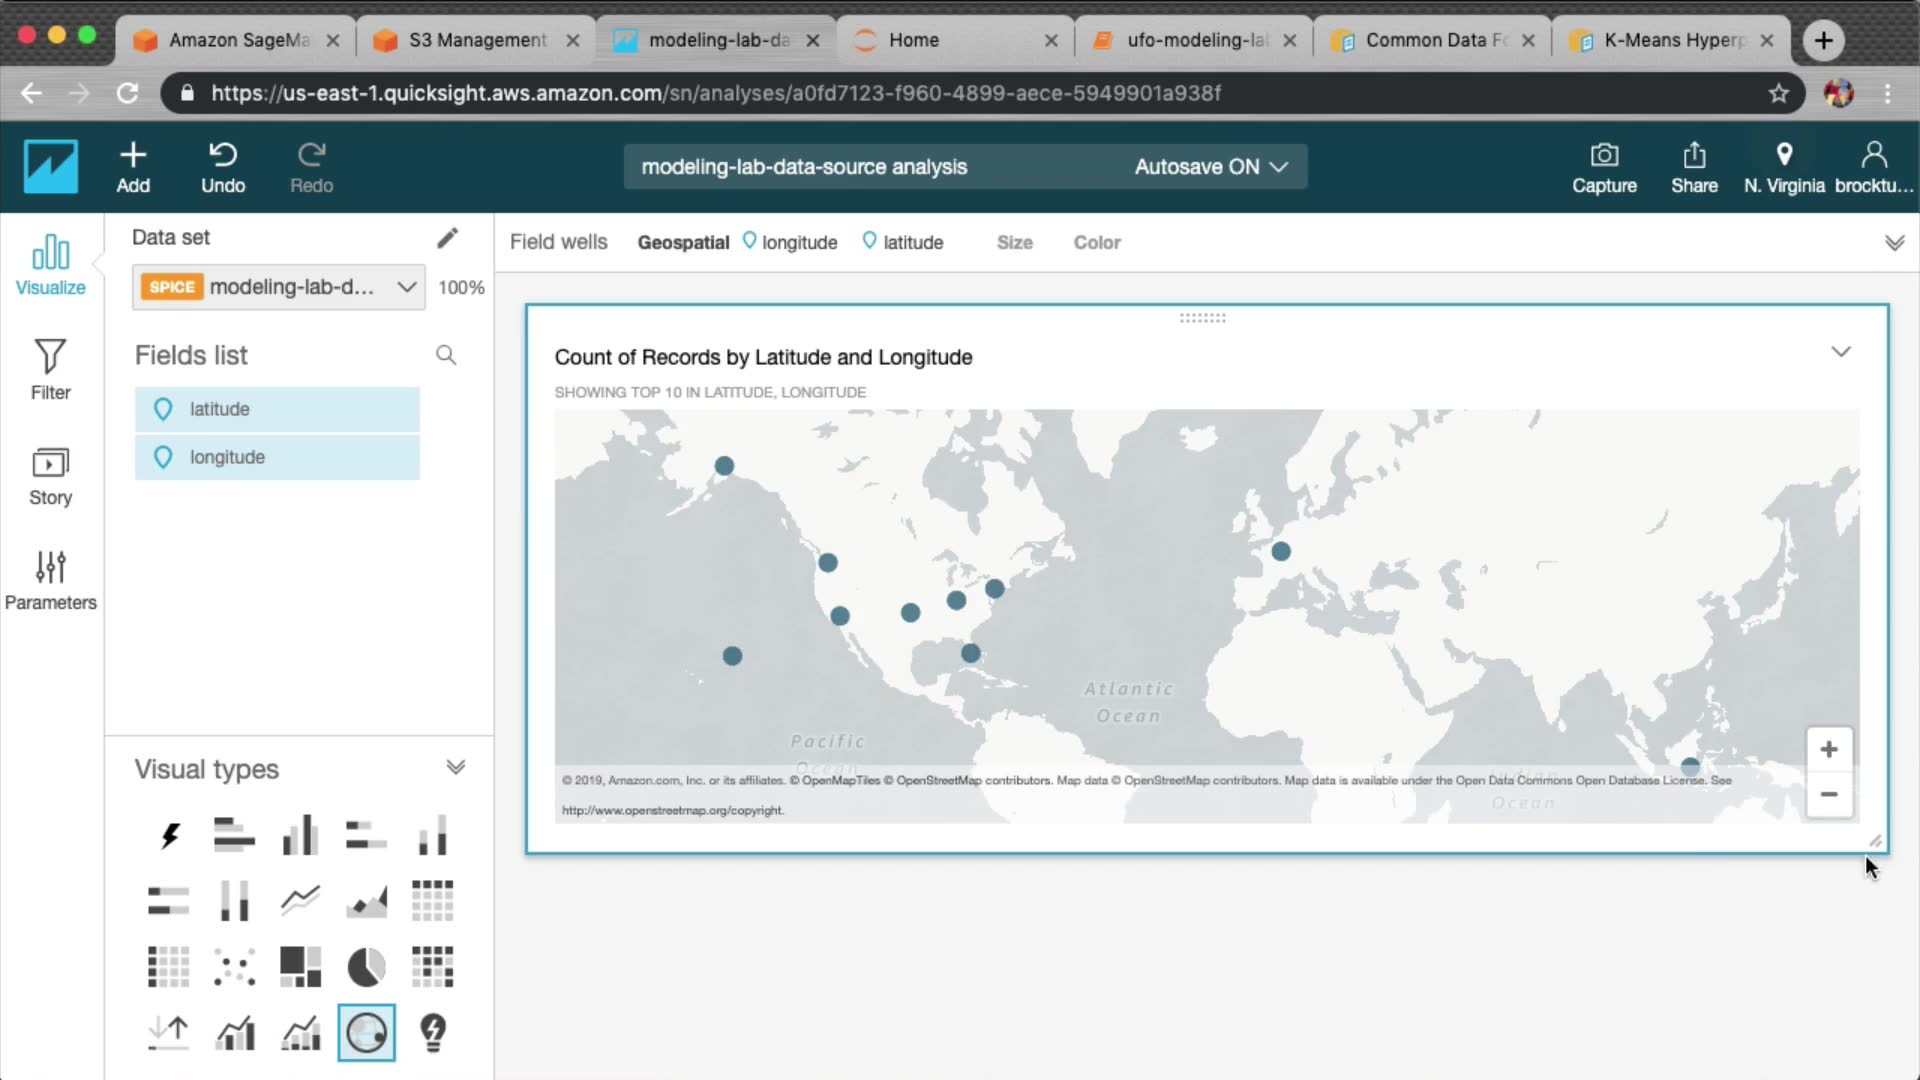
Task: Open the map visual options menu
Action: click(1841, 352)
